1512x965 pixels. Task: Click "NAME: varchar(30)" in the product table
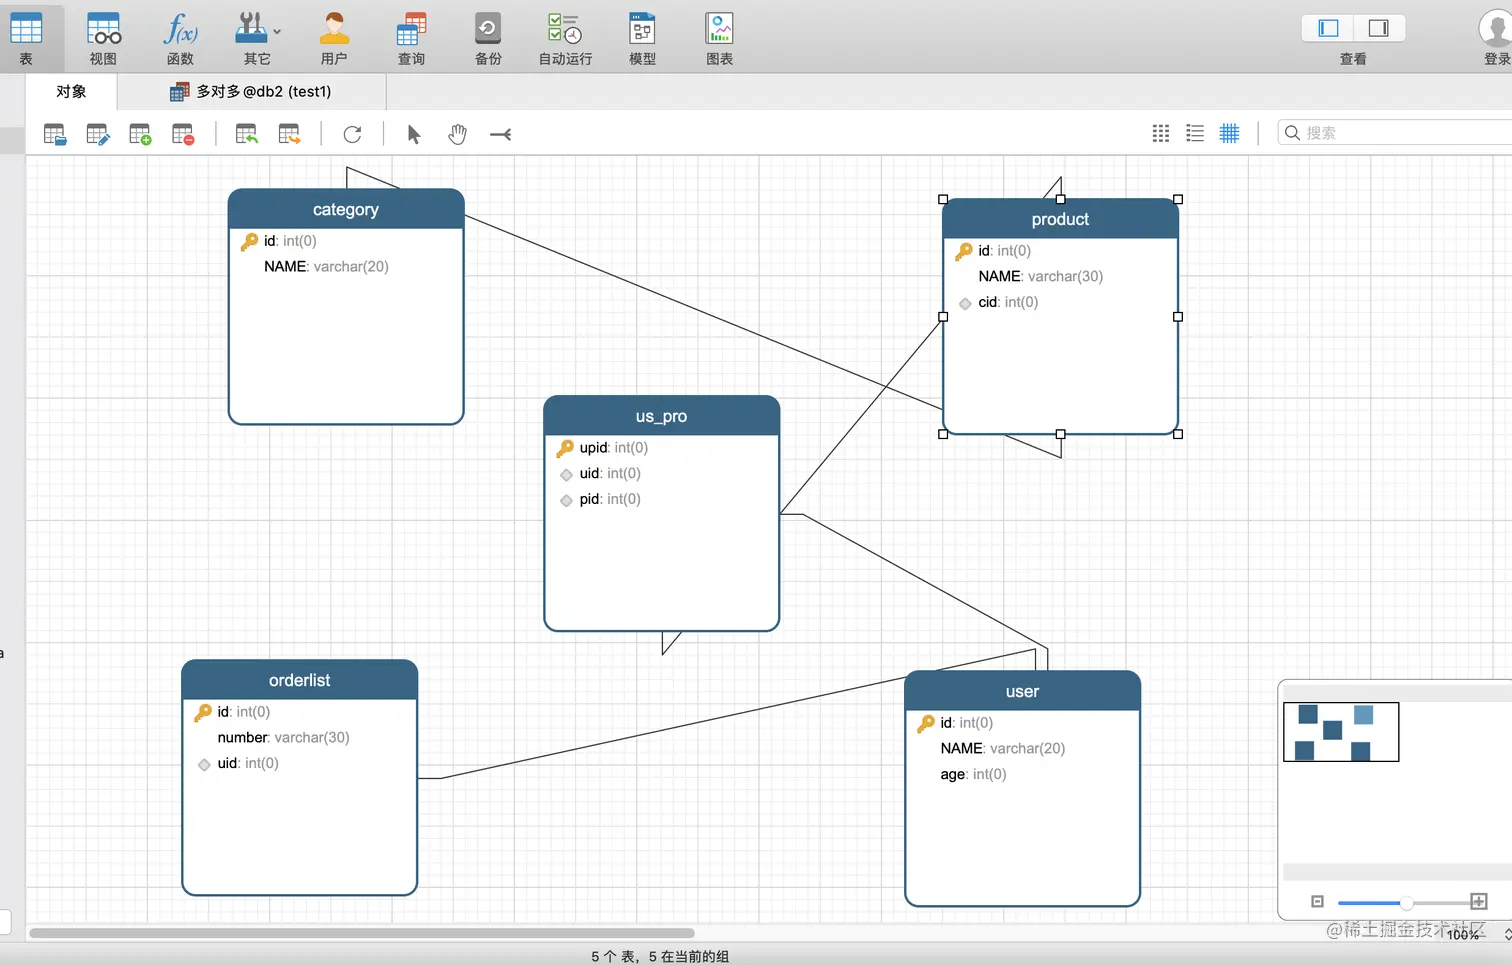point(1040,277)
